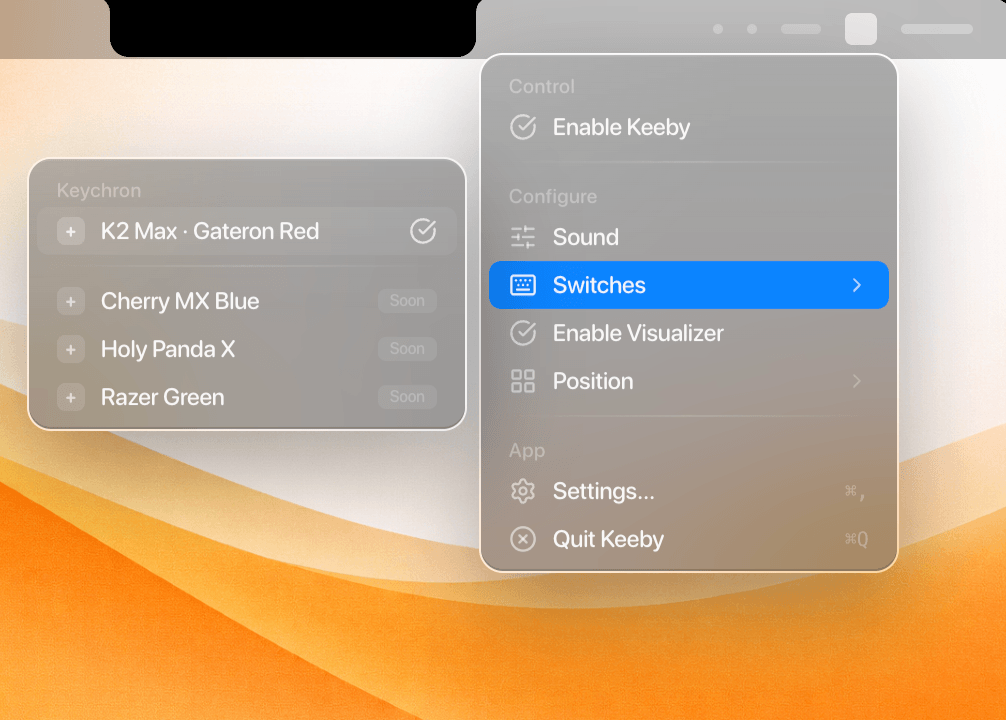Viewport: 1006px width, 720px height.
Task: Click the X circle icon for Quit Keeby
Action: coord(523,539)
